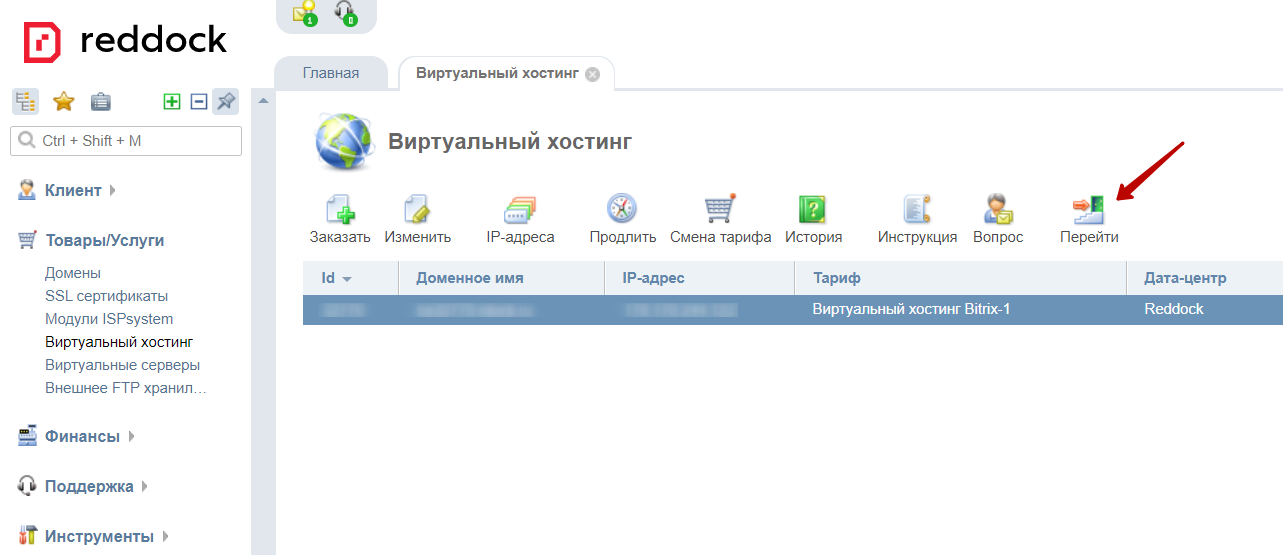Open Смена тарифа cart icon
This screenshot has width=1283, height=555.
[x=720, y=211]
